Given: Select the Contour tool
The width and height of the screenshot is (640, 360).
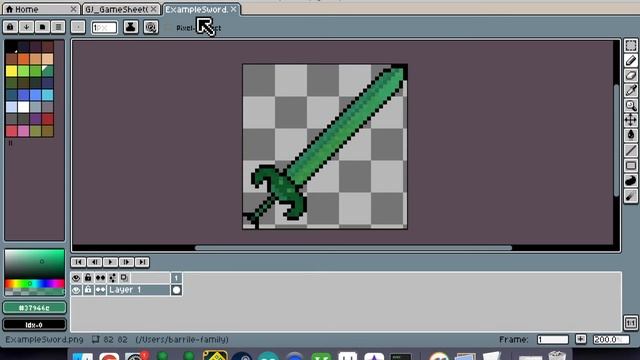Looking at the screenshot, I should click(x=631, y=181).
